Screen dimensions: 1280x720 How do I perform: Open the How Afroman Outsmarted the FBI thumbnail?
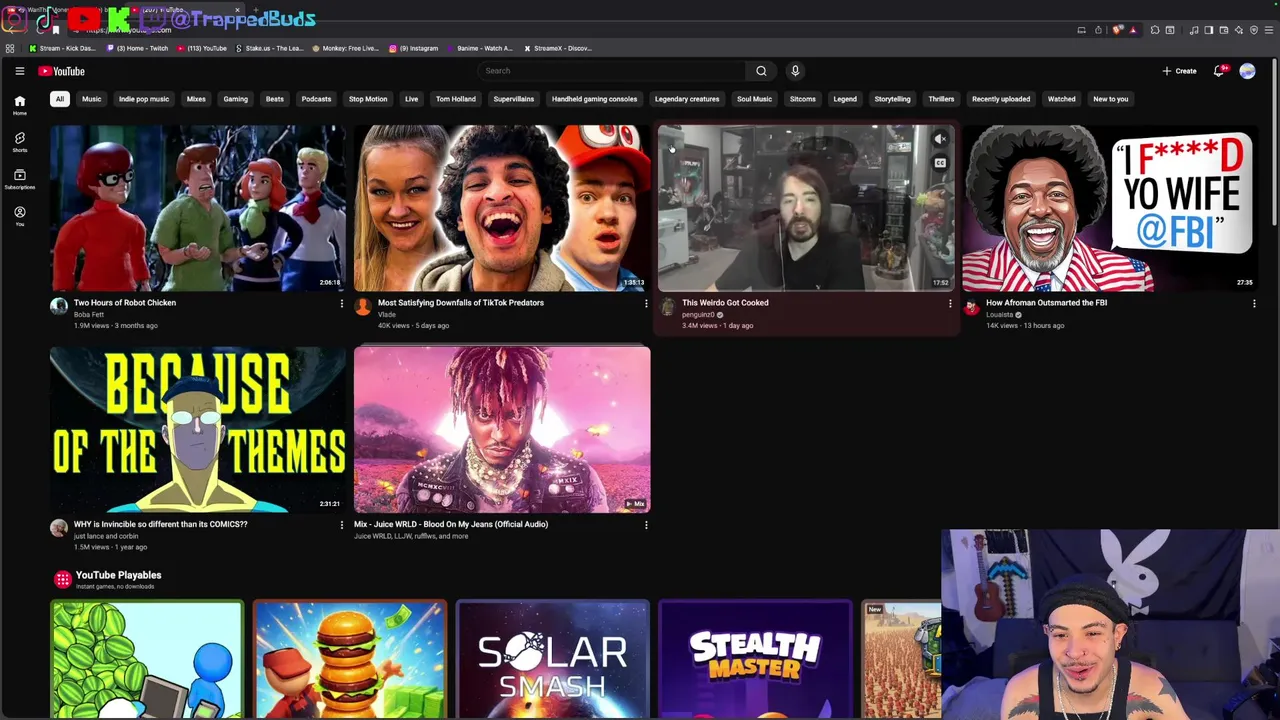(1110, 208)
